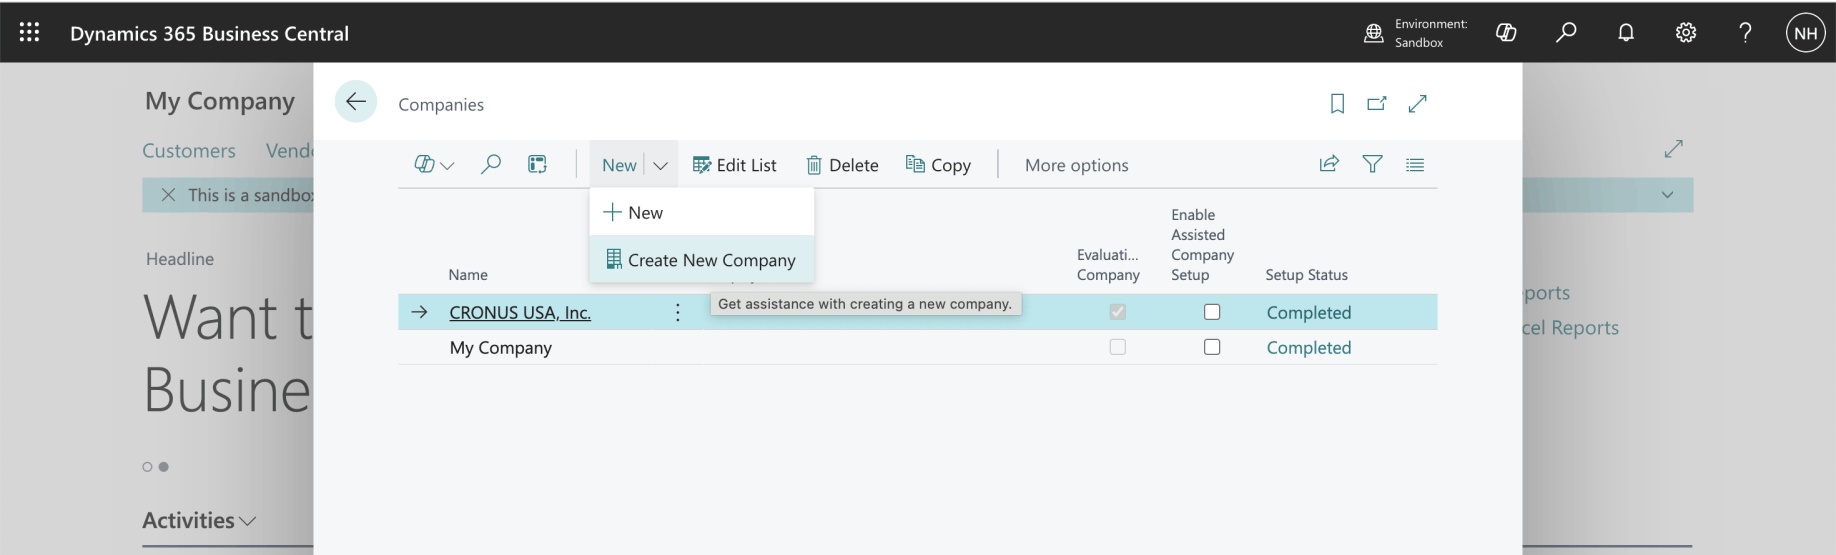Image resolution: width=1836 pixels, height=555 pixels.
Task: Open the CRONUS USA, Inc. company link
Action: [x=520, y=313]
